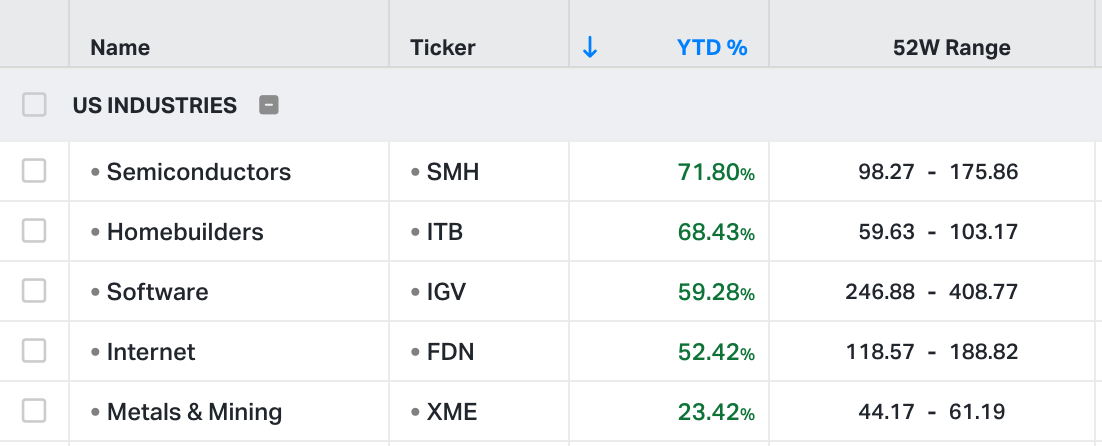1102x446 pixels.
Task: Open the ITB ticker
Action: point(444,232)
